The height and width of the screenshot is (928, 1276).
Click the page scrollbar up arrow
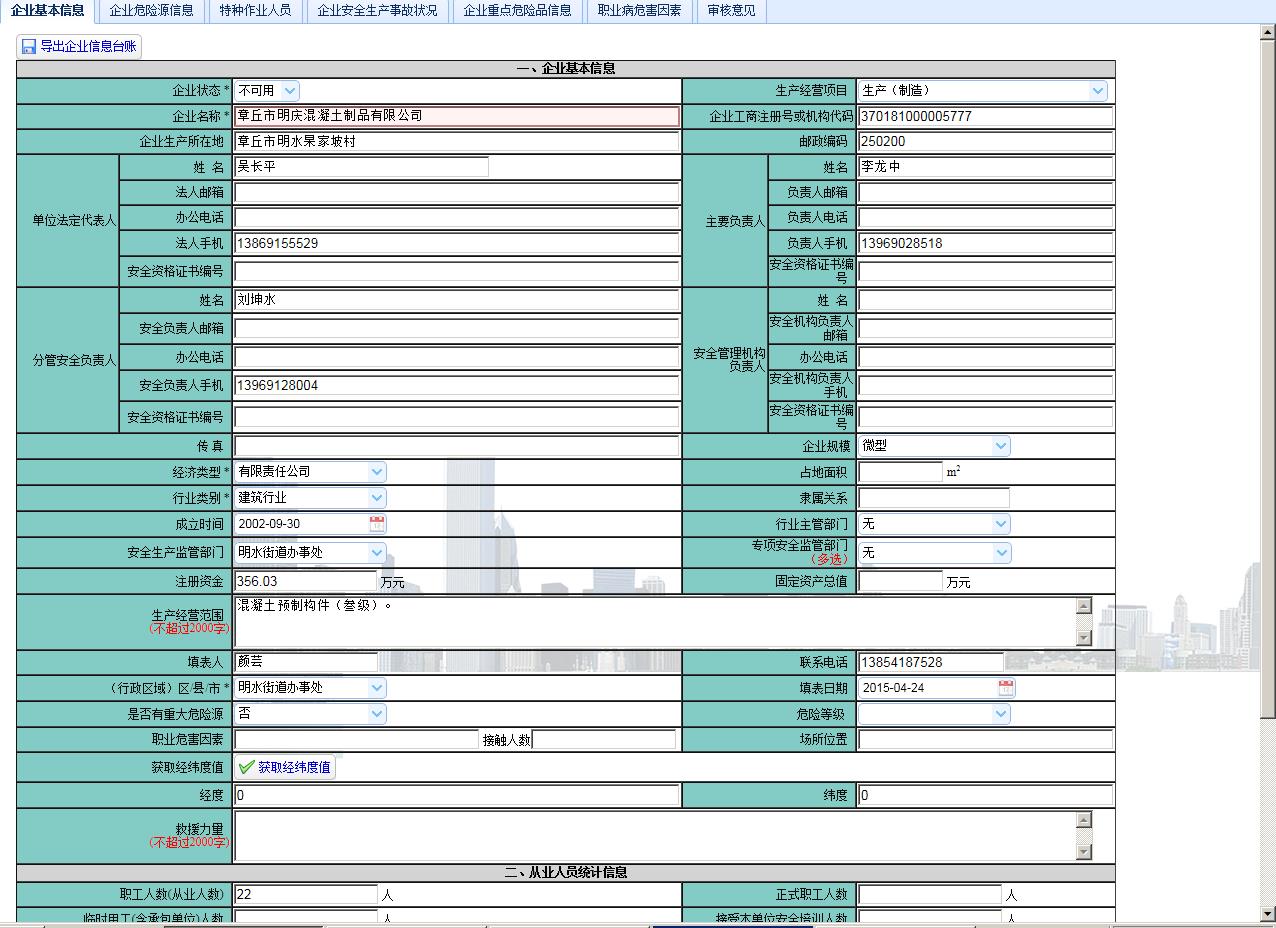[1268, 32]
